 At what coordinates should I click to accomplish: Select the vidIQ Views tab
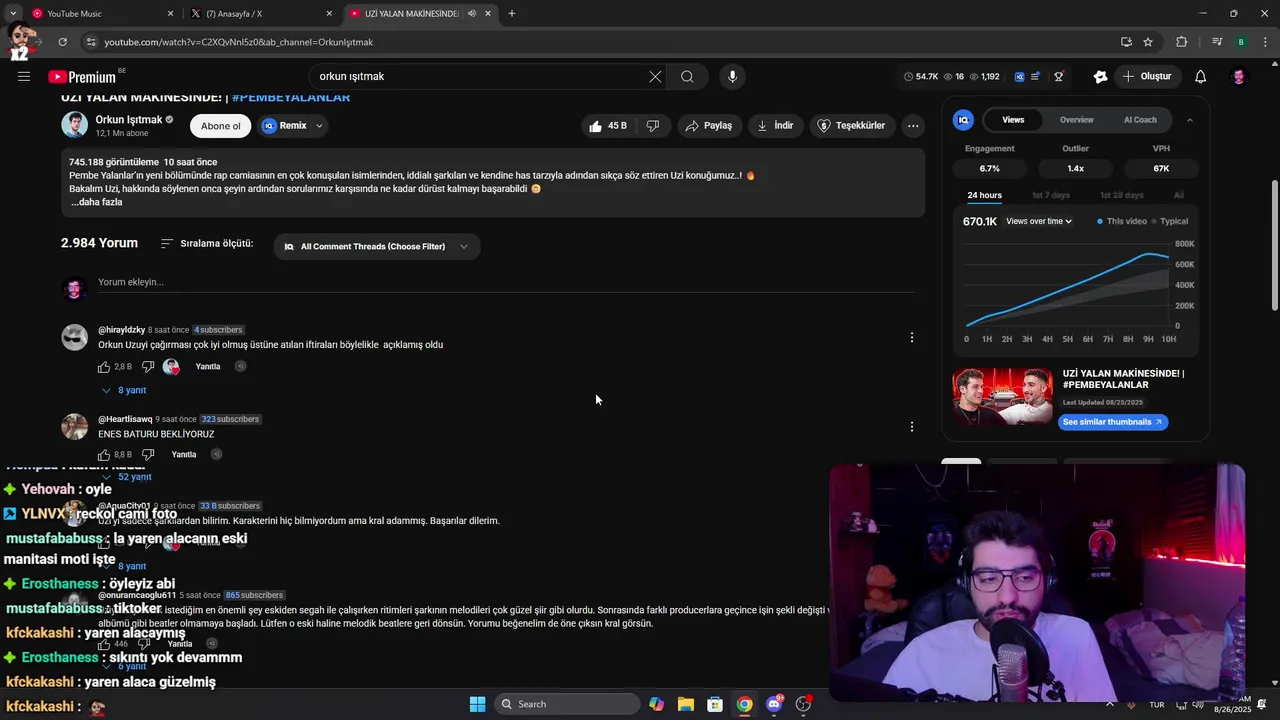(x=1013, y=120)
